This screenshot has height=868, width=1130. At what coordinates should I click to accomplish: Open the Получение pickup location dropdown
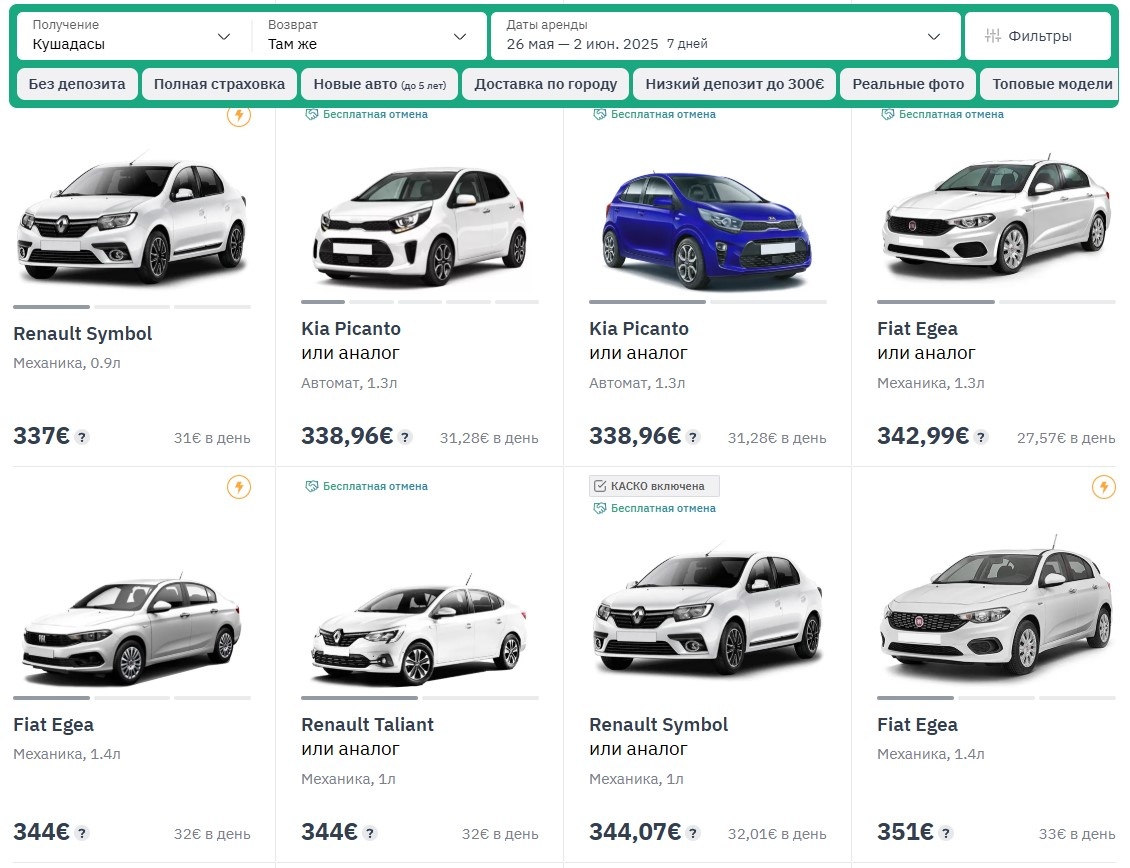tap(130, 36)
